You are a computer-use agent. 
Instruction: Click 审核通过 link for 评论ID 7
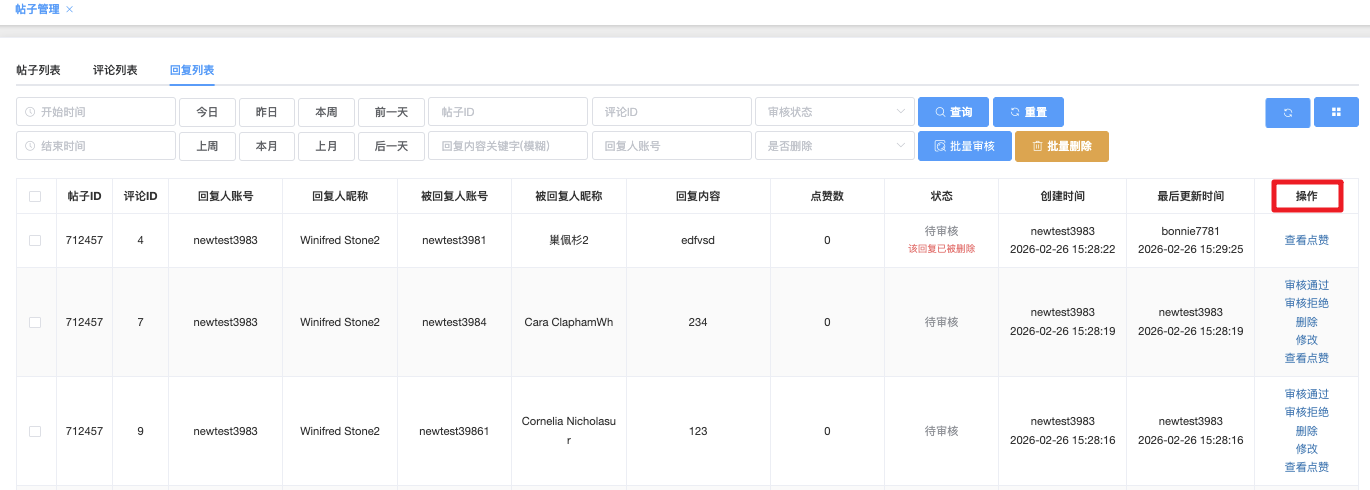(1306, 286)
